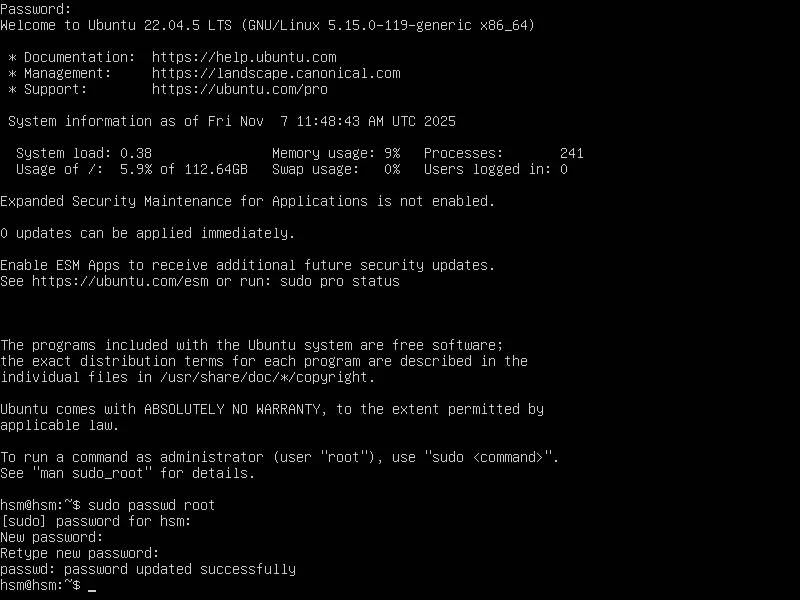Click the 'Swap usage: 0%' reading

click(x=336, y=169)
